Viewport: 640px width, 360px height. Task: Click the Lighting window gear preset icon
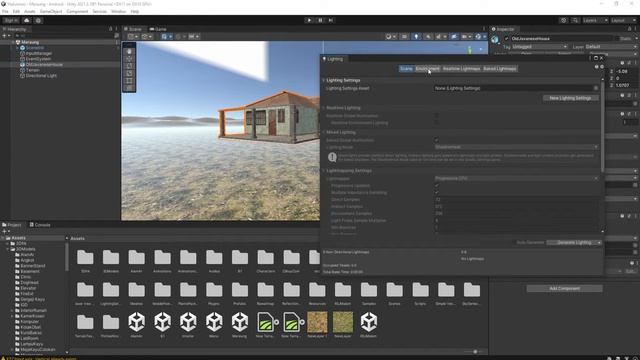pyautogui.click(x=602, y=66)
